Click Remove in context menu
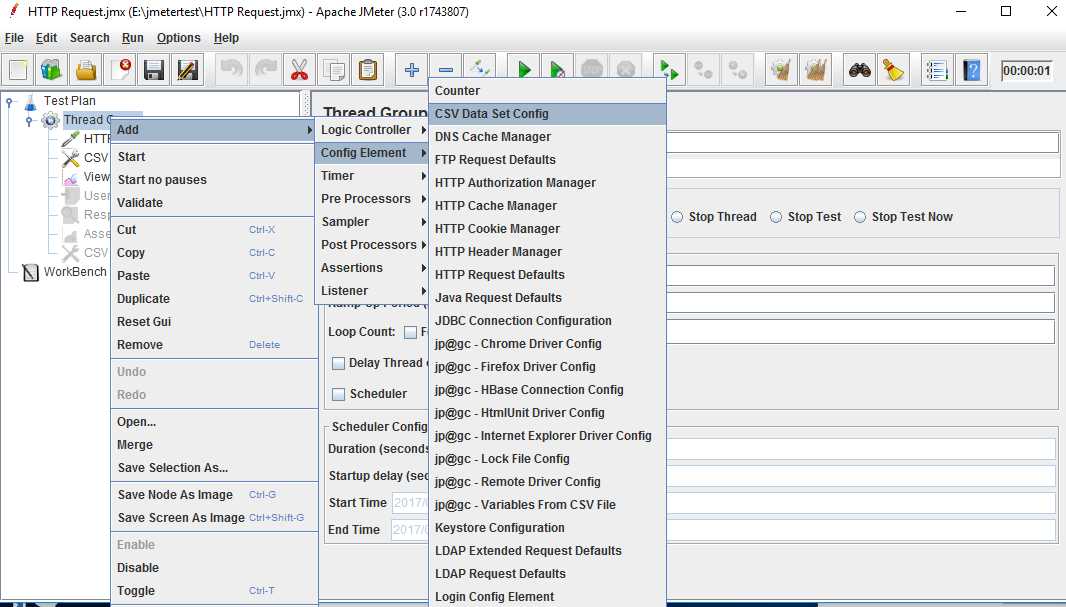1066x607 pixels. (x=214, y=345)
